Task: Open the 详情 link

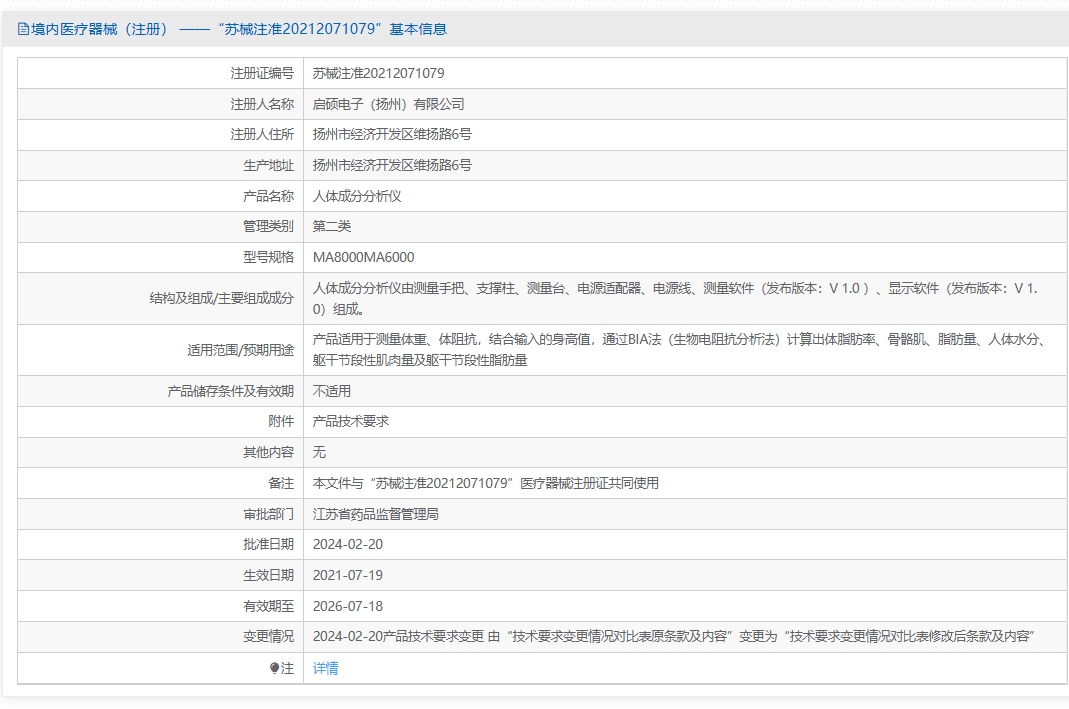Action: coord(325,668)
